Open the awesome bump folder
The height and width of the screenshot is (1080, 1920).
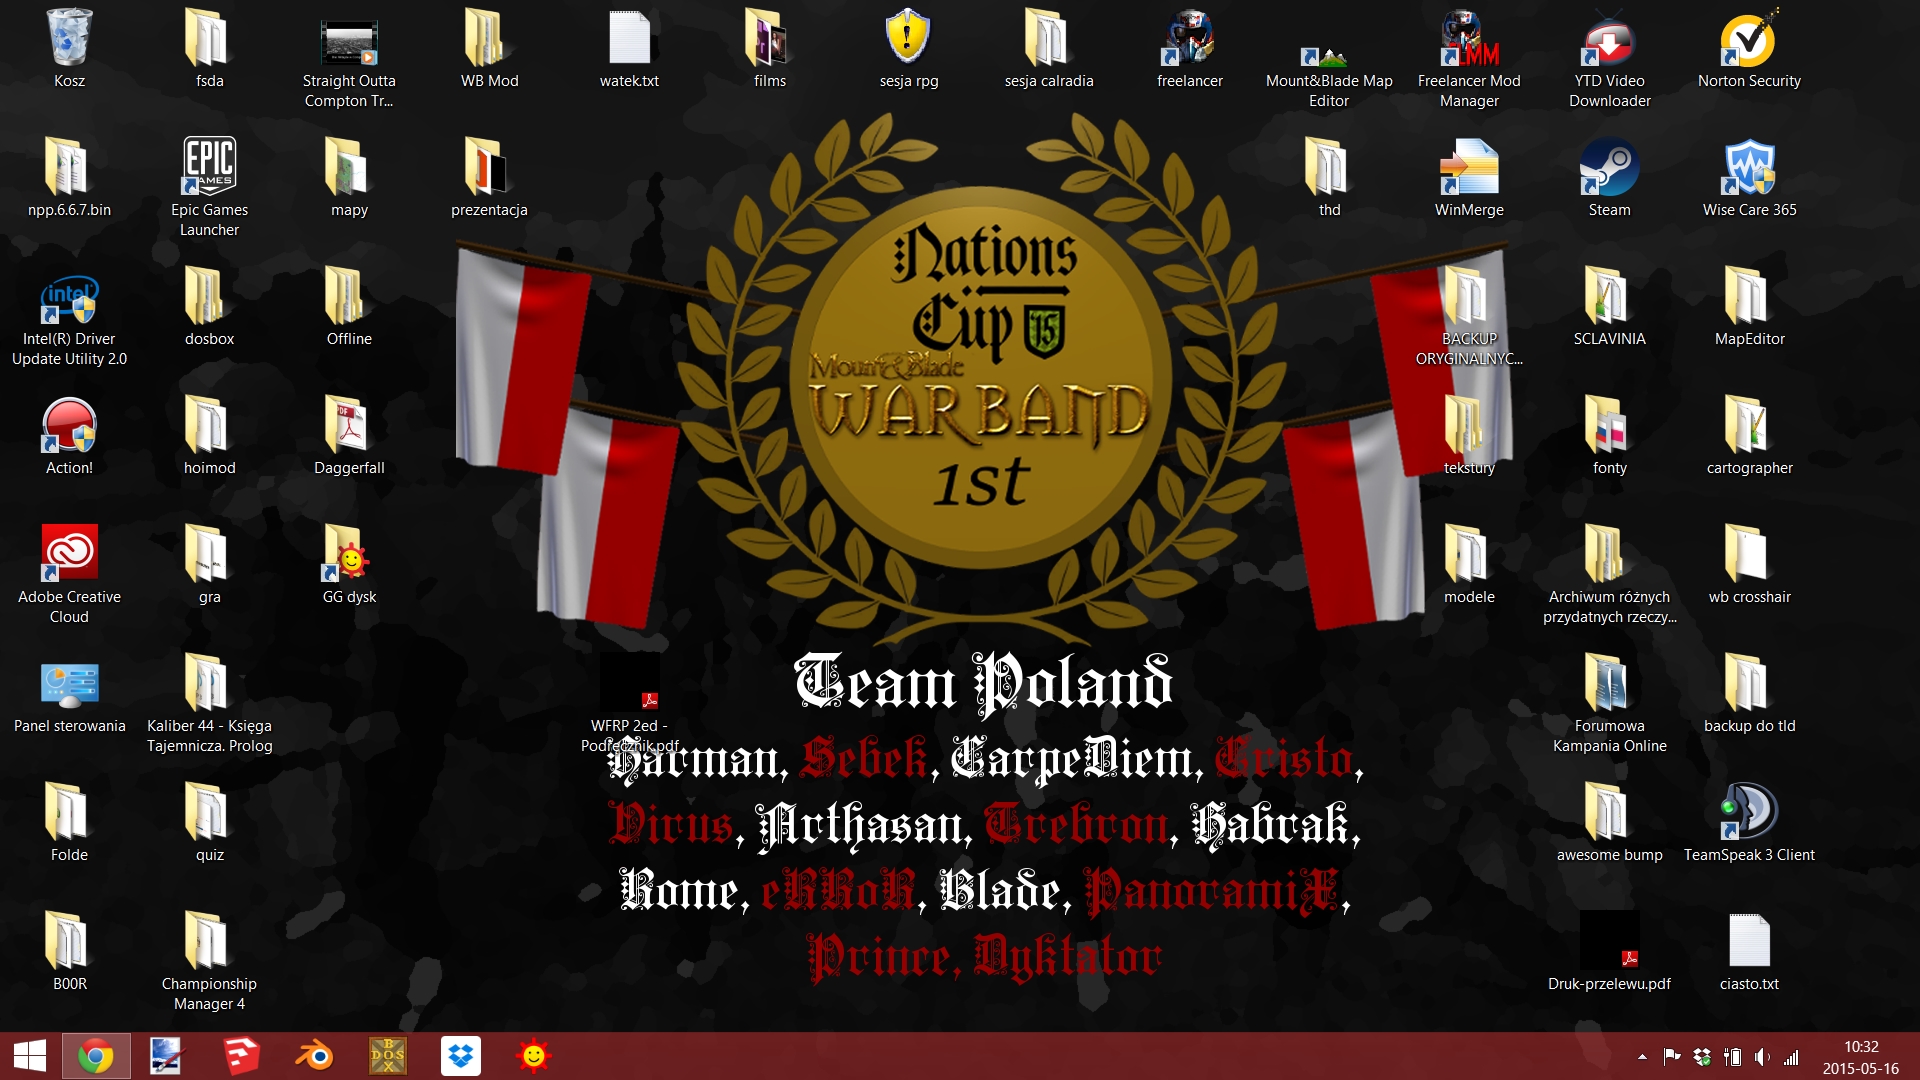pos(1609,823)
